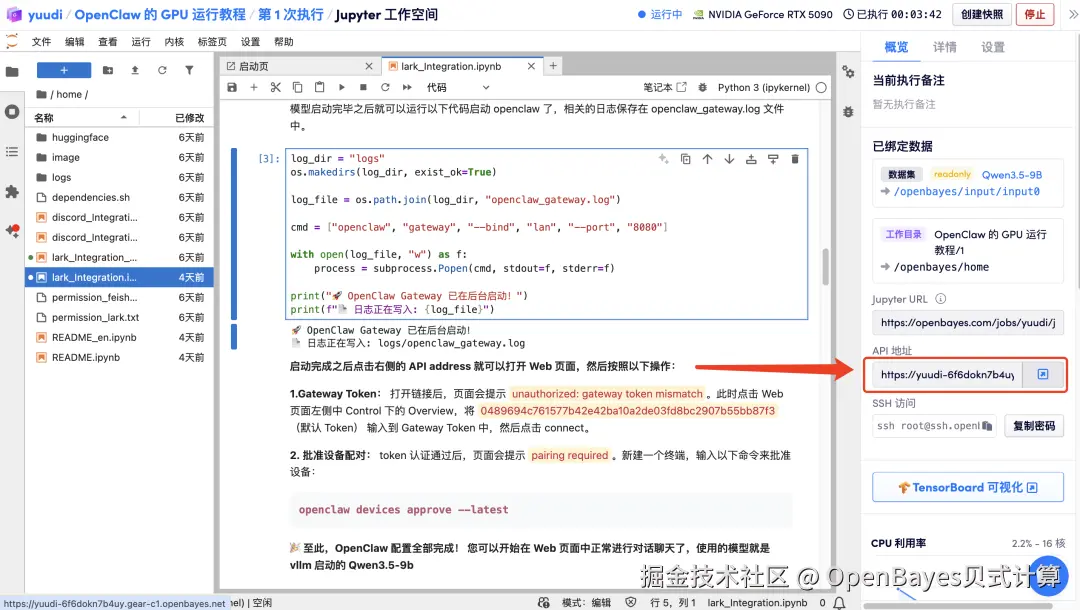This screenshot has width=1080, height=610.
Task: Click the red 停止 button
Action: pyautogui.click(x=1035, y=14)
